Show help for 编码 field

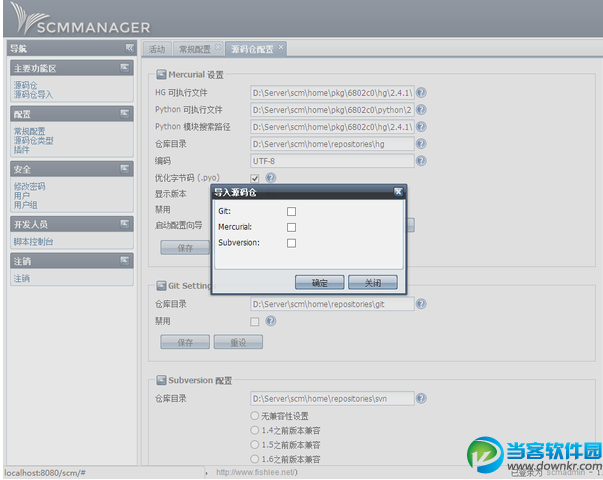click(421, 160)
